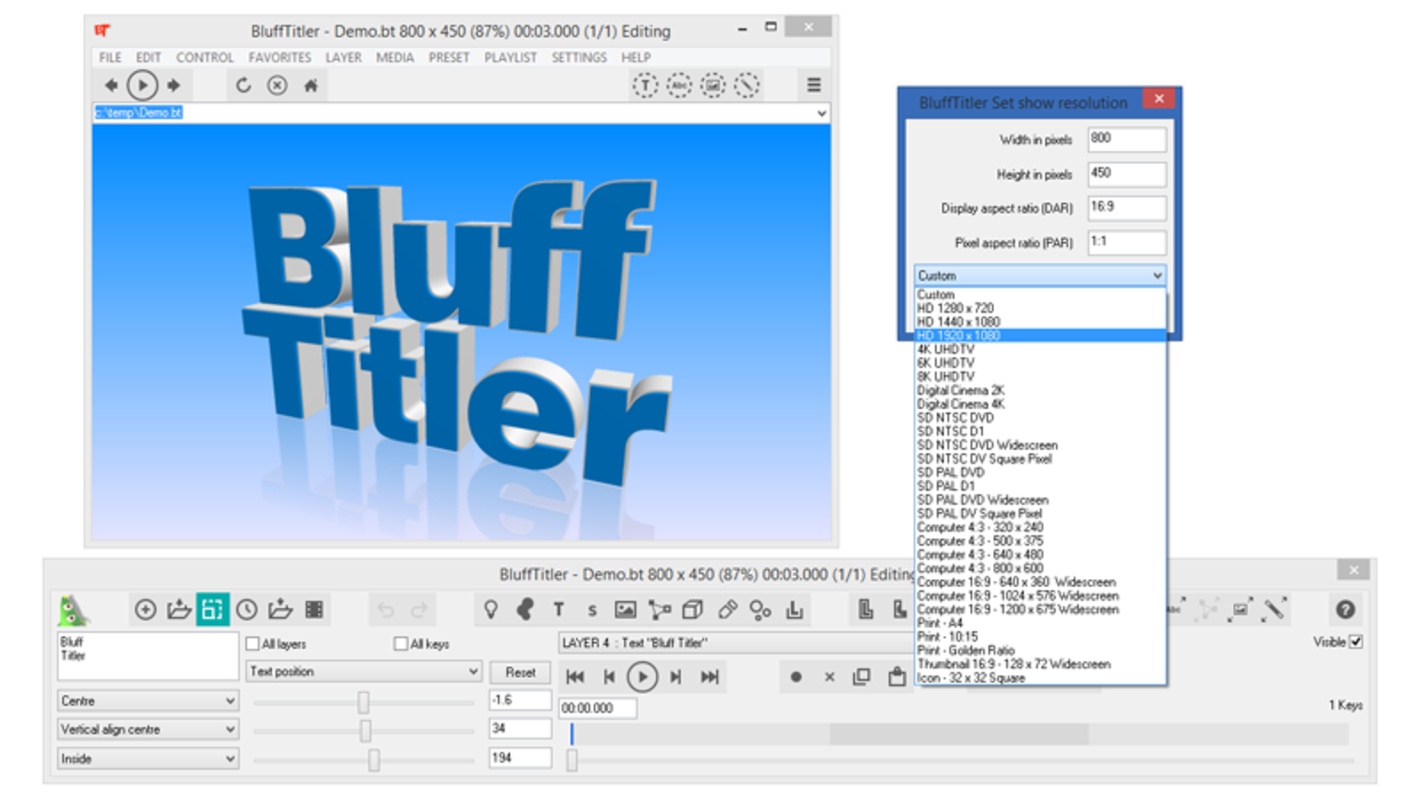Click the slider beside the -1.6 value

(x=364, y=702)
